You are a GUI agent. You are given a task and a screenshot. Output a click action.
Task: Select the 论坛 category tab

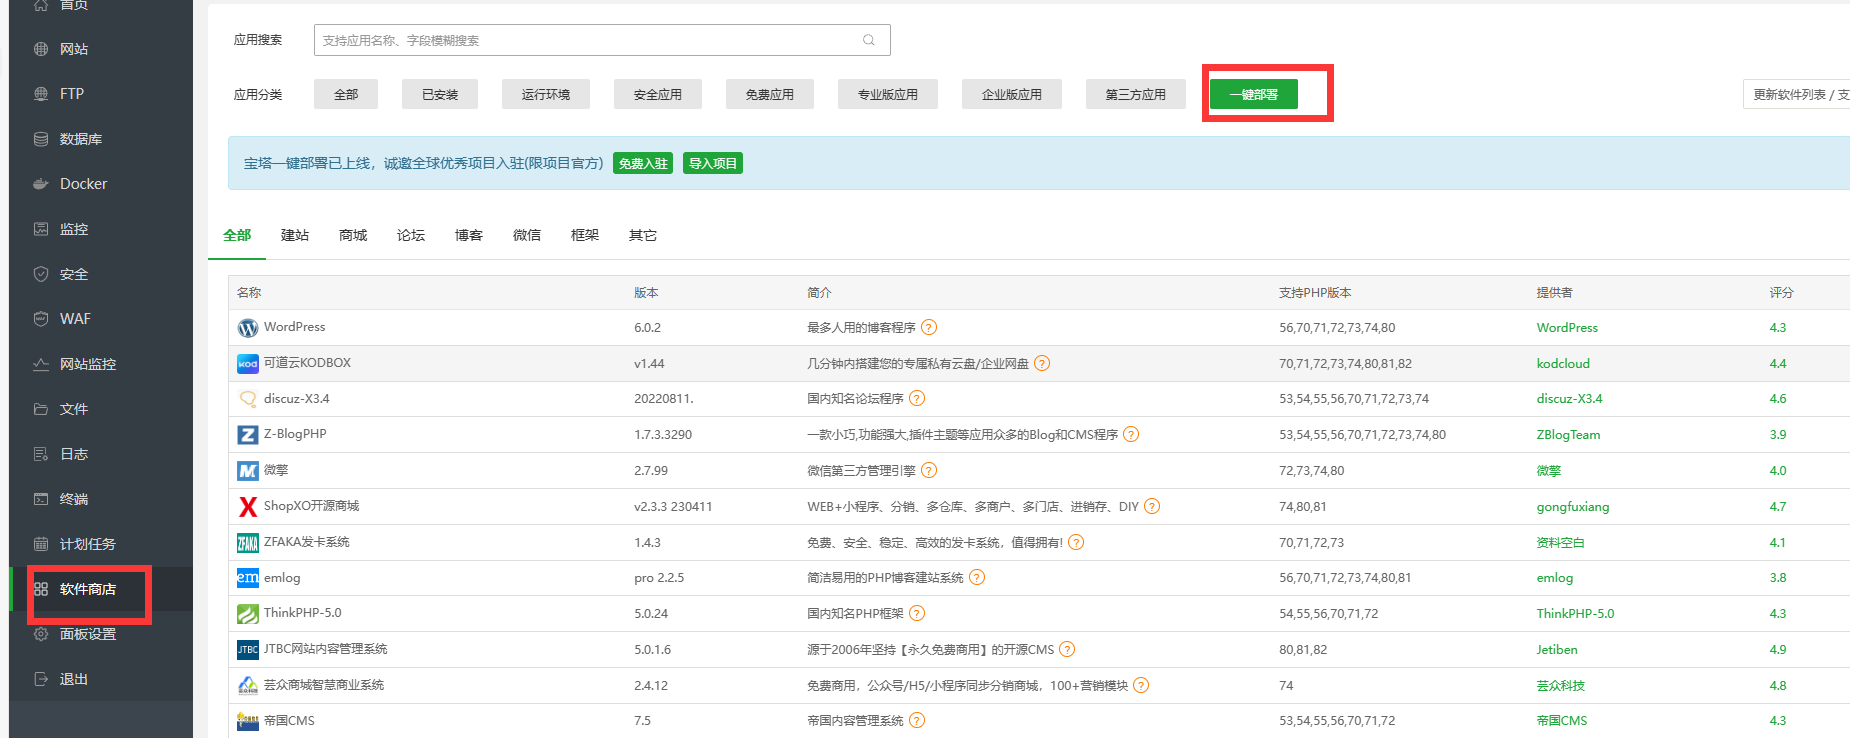pyautogui.click(x=411, y=235)
